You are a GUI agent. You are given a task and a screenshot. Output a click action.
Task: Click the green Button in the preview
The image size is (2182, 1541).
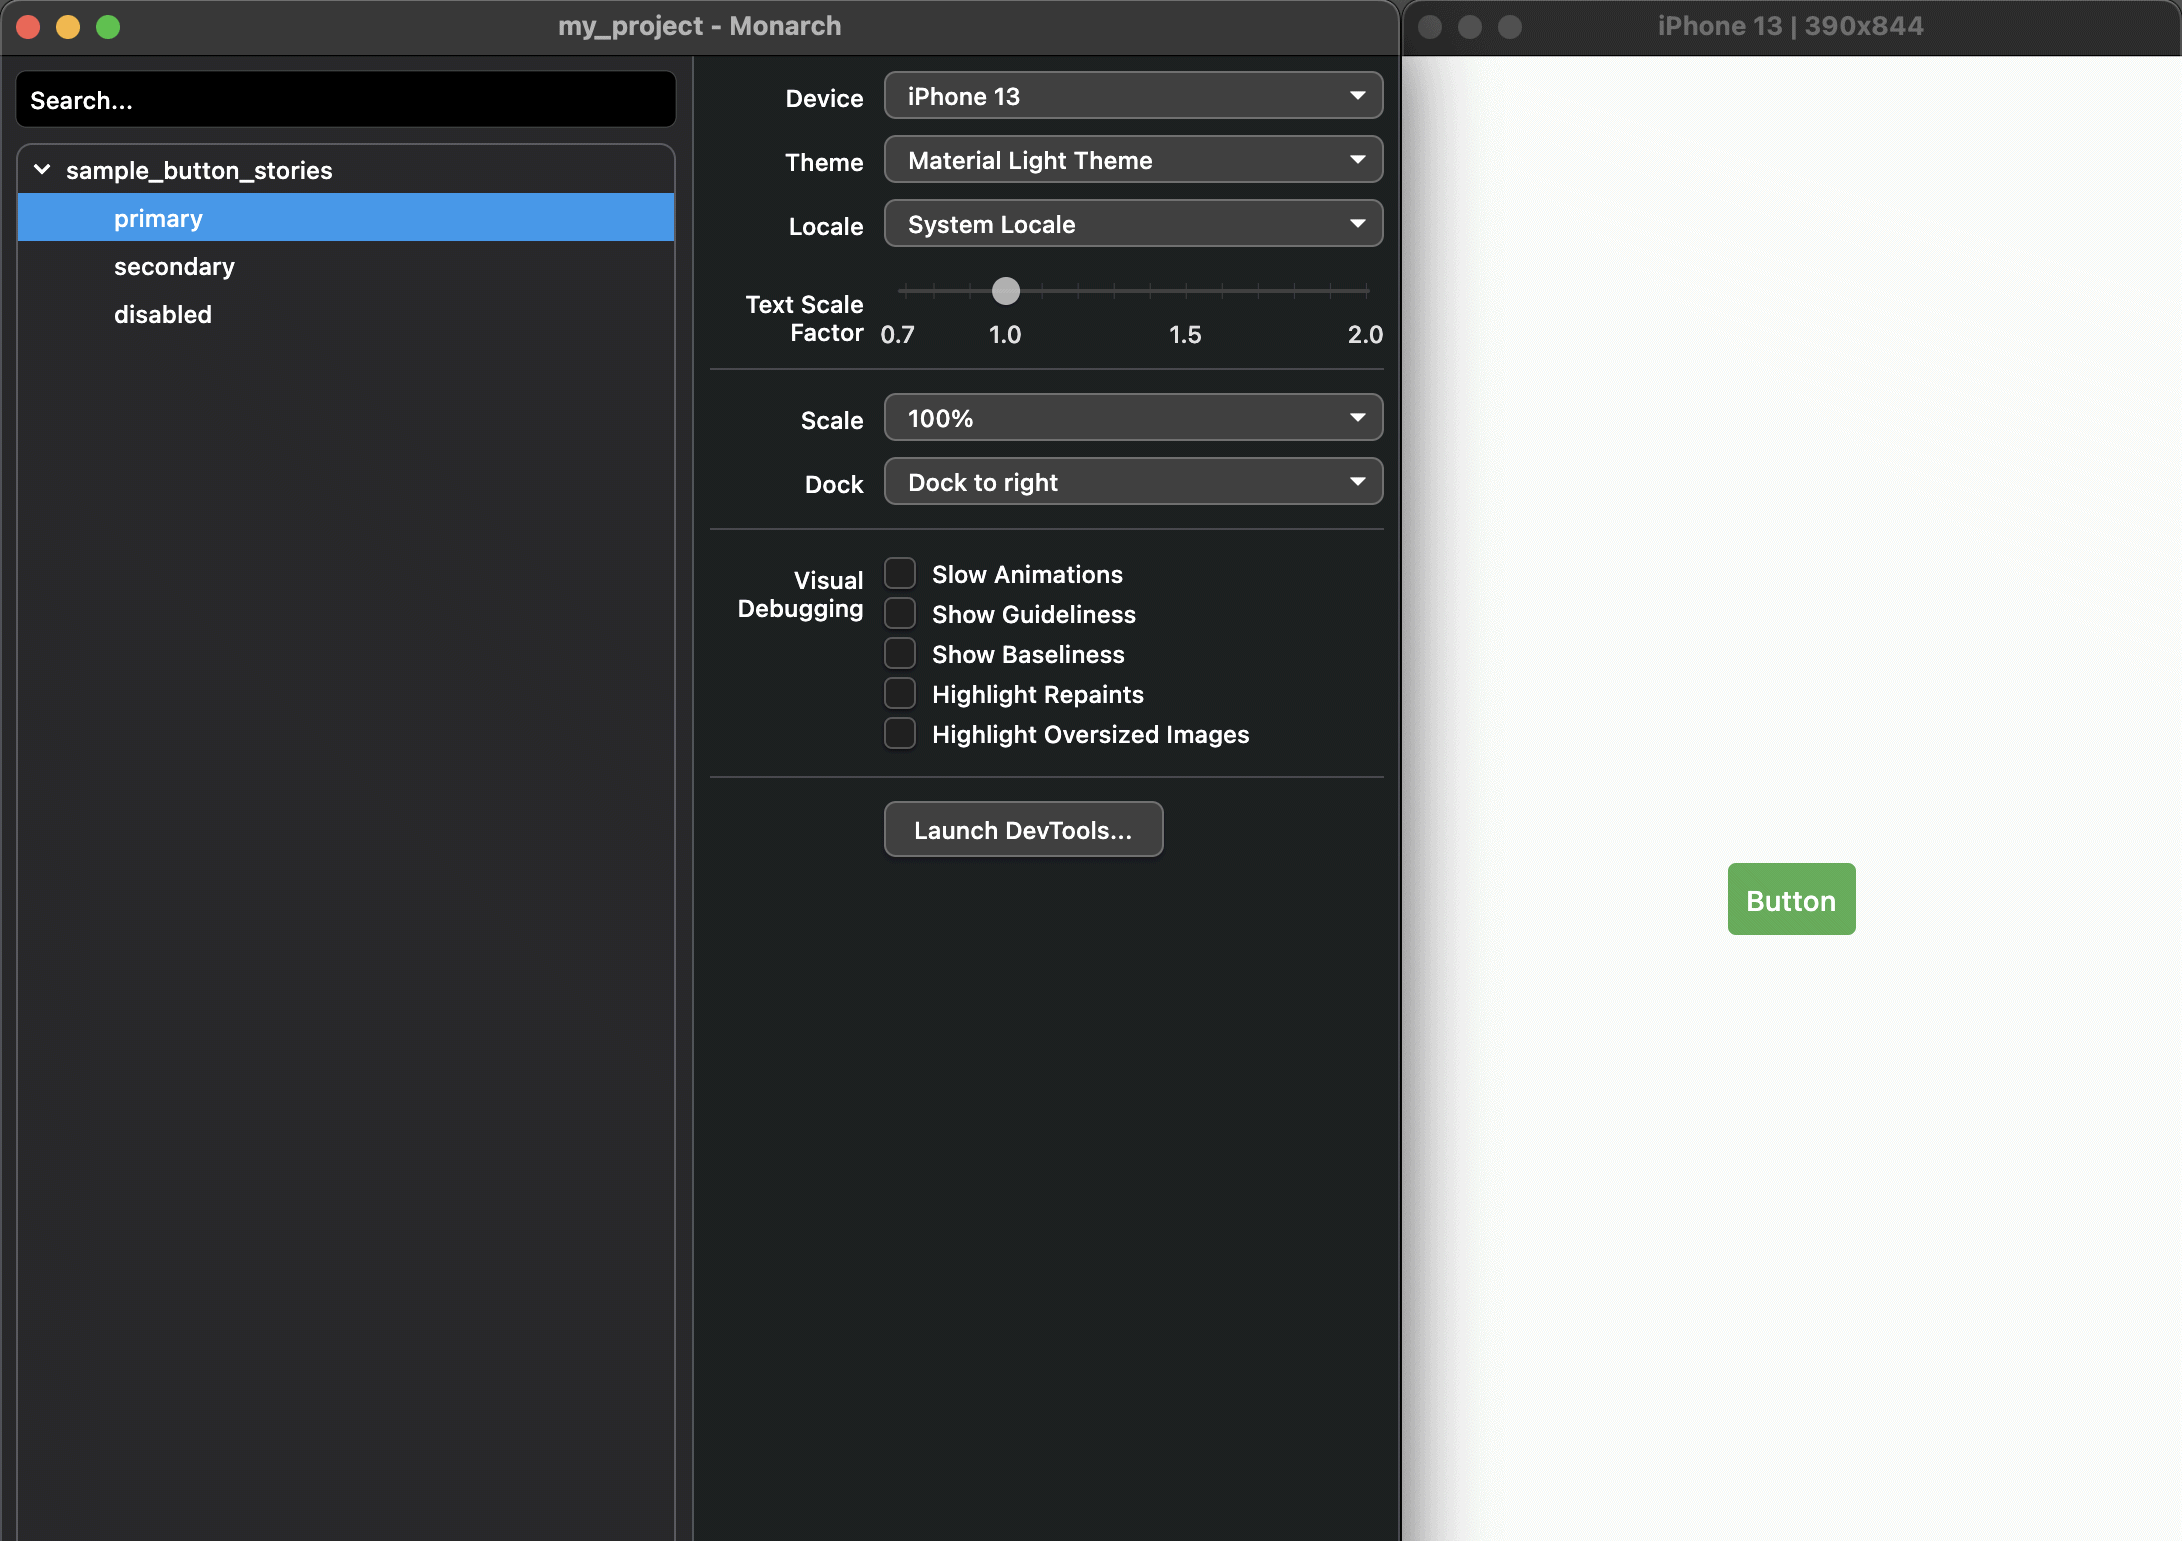pyautogui.click(x=1790, y=899)
